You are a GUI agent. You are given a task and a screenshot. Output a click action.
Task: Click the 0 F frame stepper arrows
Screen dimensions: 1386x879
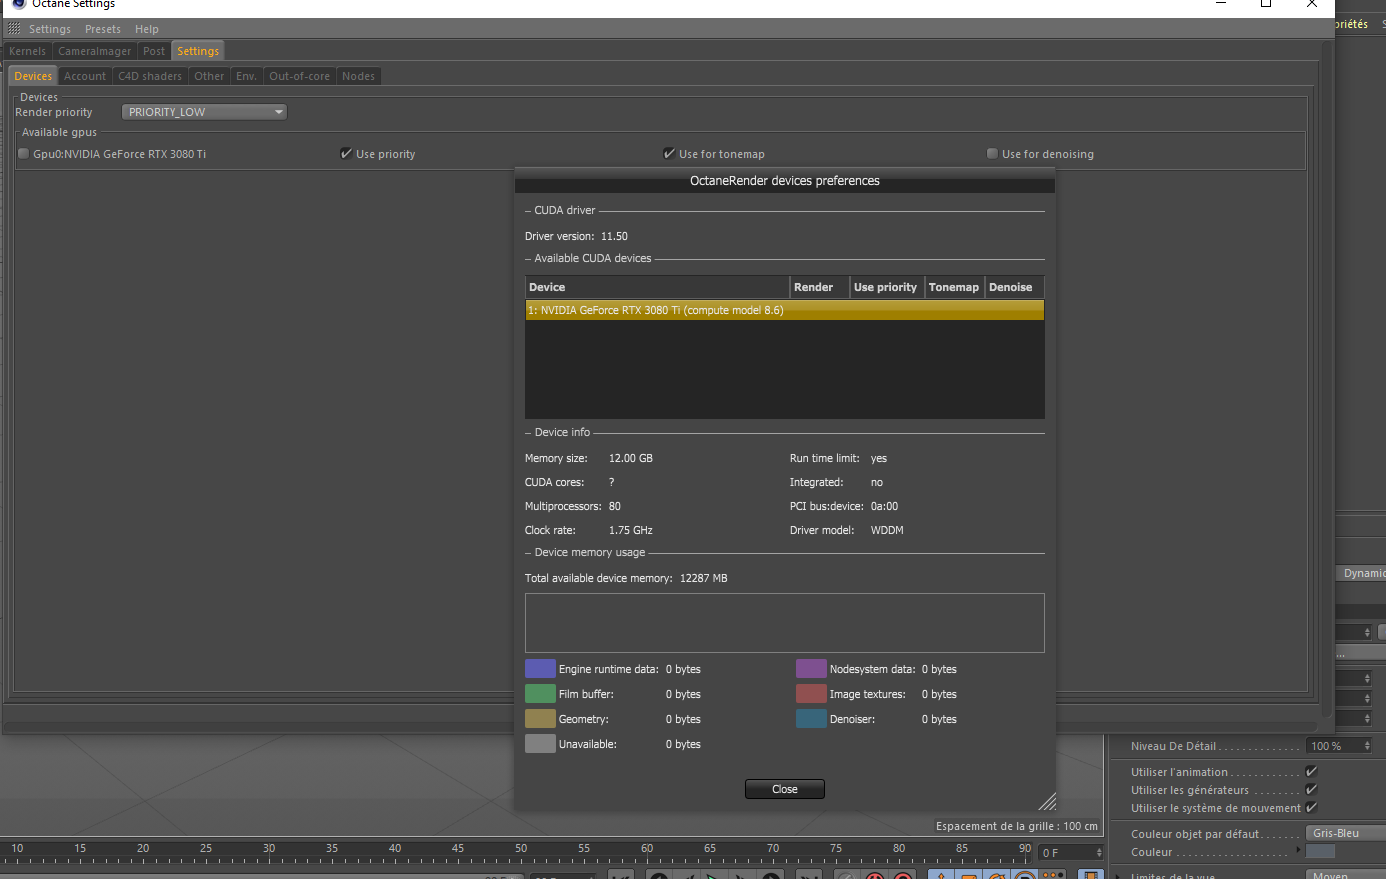tap(1099, 853)
